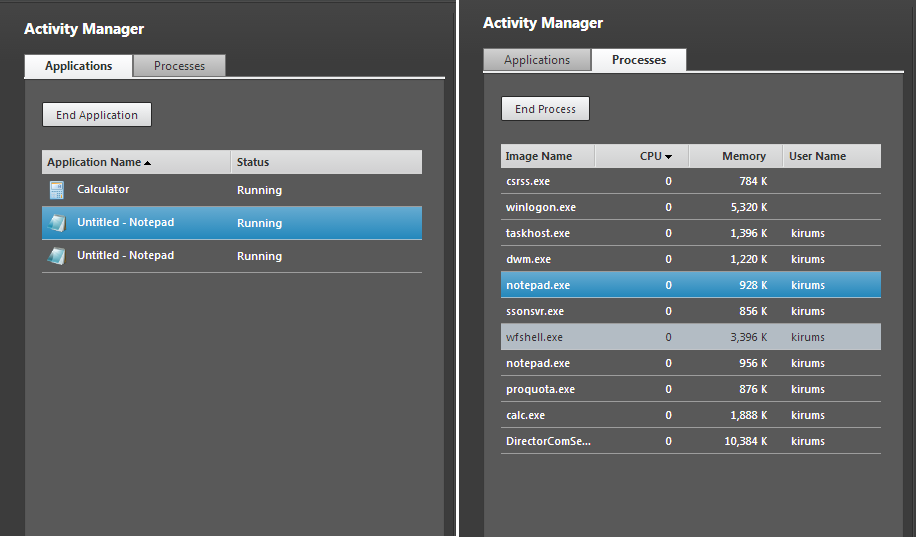The height and width of the screenshot is (537, 916).
Task: Sort processes by the Memory column header
Action: 744,156
